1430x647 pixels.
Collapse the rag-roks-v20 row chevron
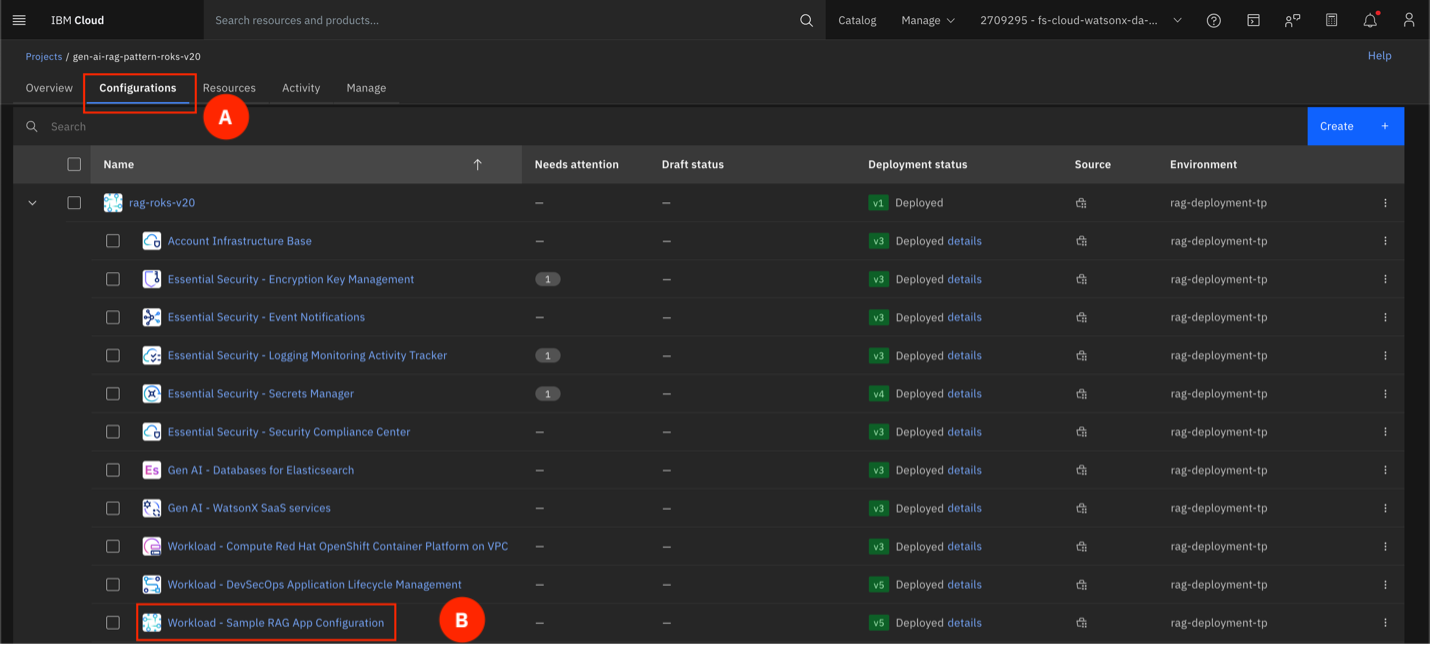[32, 203]
